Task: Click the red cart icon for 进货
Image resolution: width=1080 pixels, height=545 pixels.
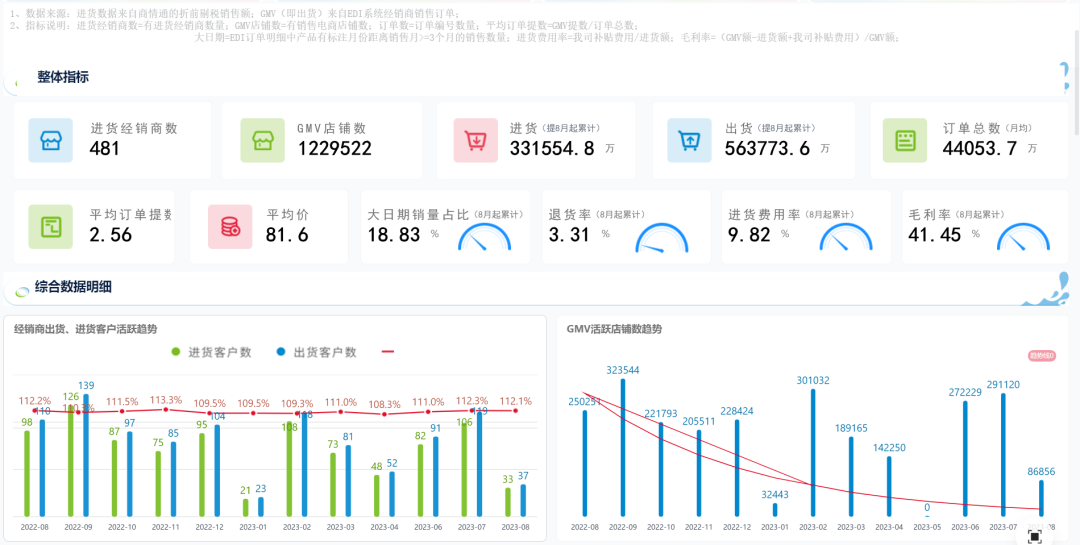Action: [x=476, y=141]
